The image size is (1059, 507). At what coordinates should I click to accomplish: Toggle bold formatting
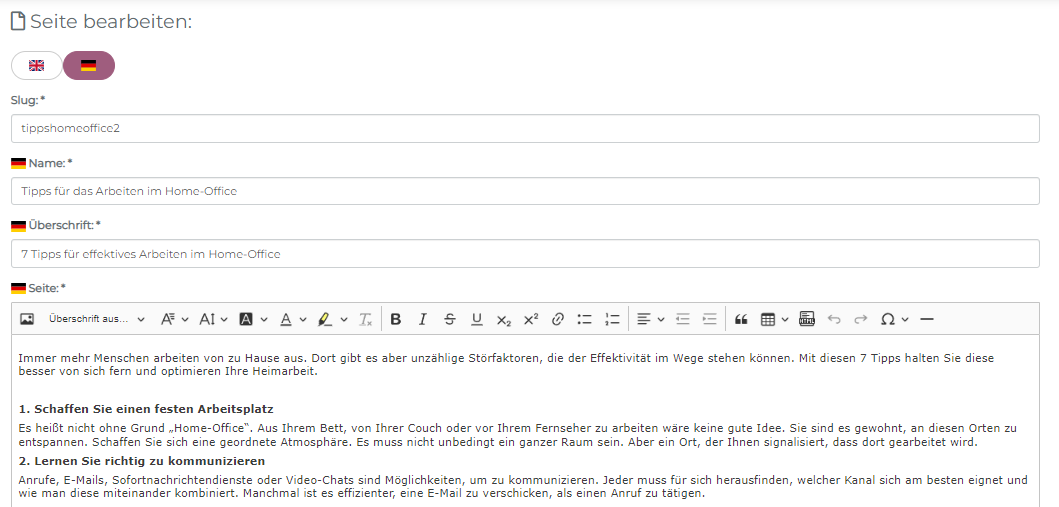pyautogui.click(x=396, y=319)
